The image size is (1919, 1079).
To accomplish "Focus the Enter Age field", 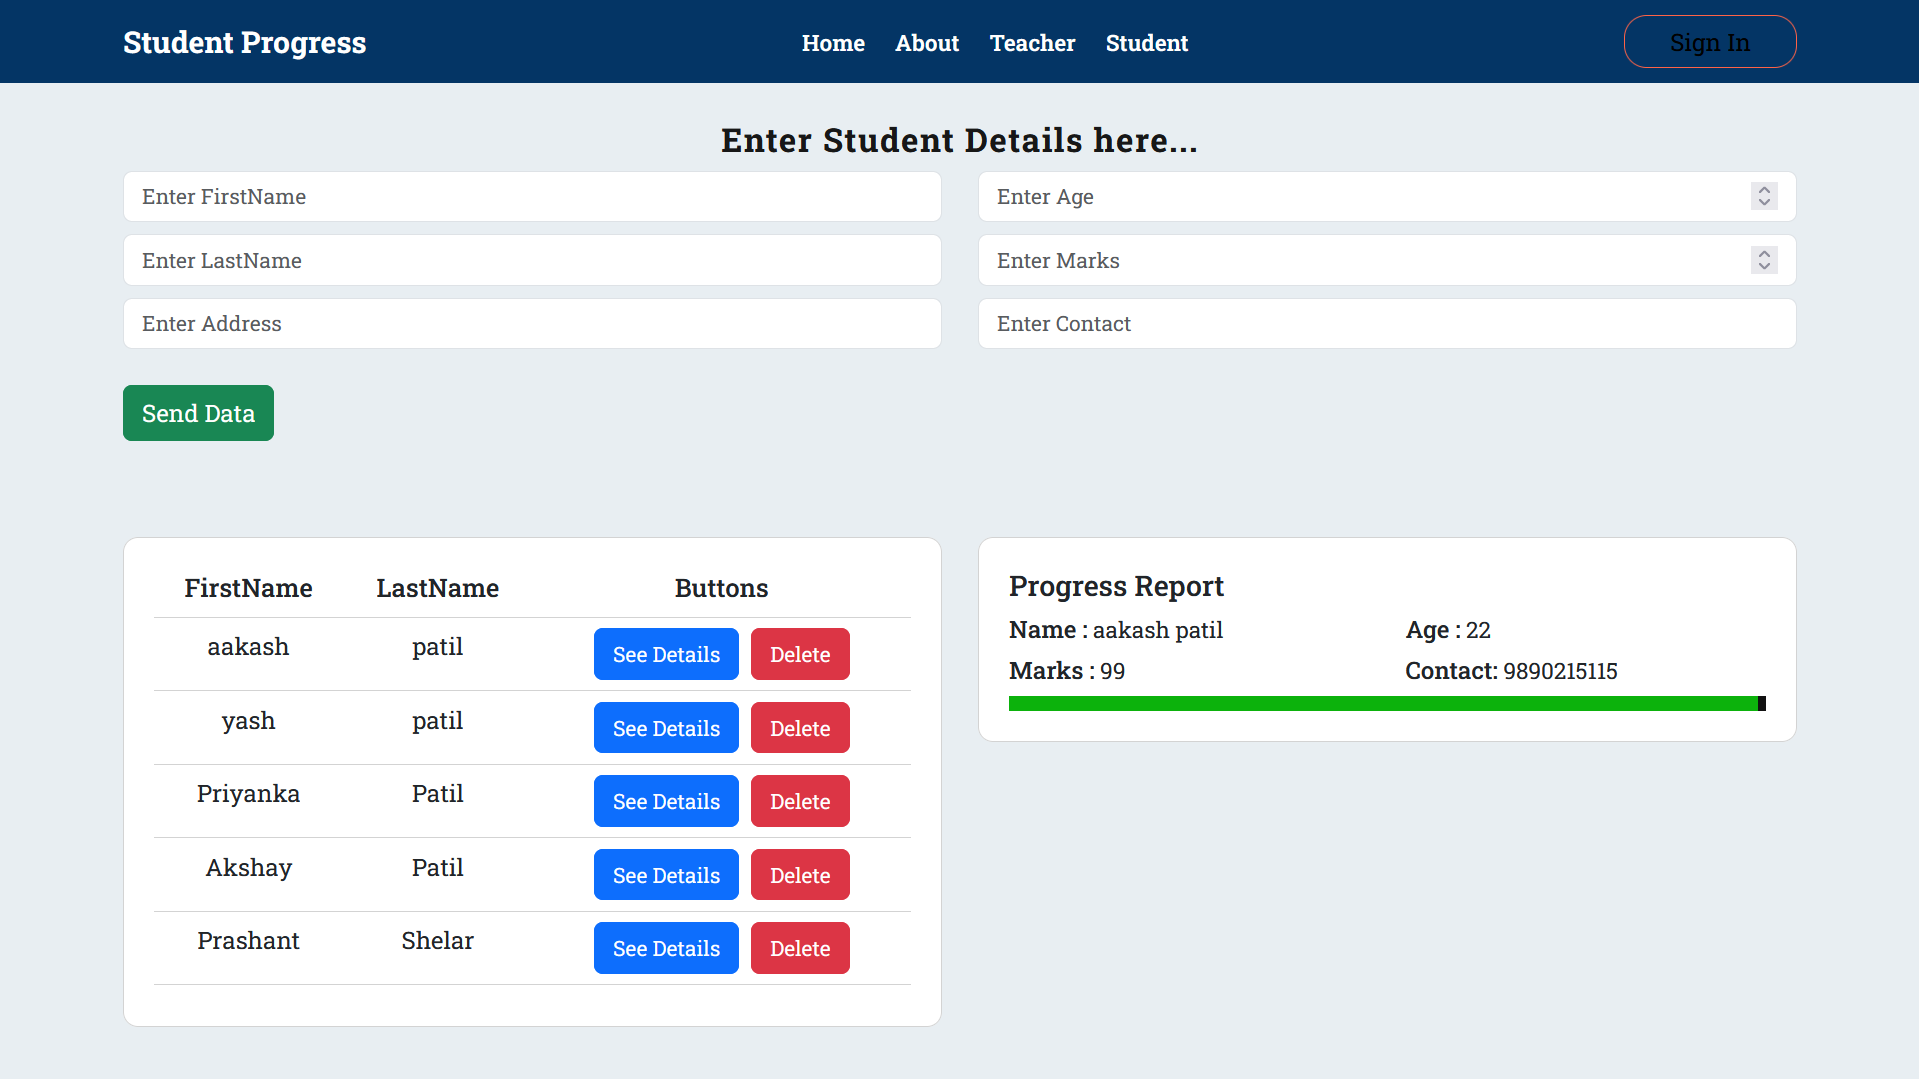I will (1387, 197).
